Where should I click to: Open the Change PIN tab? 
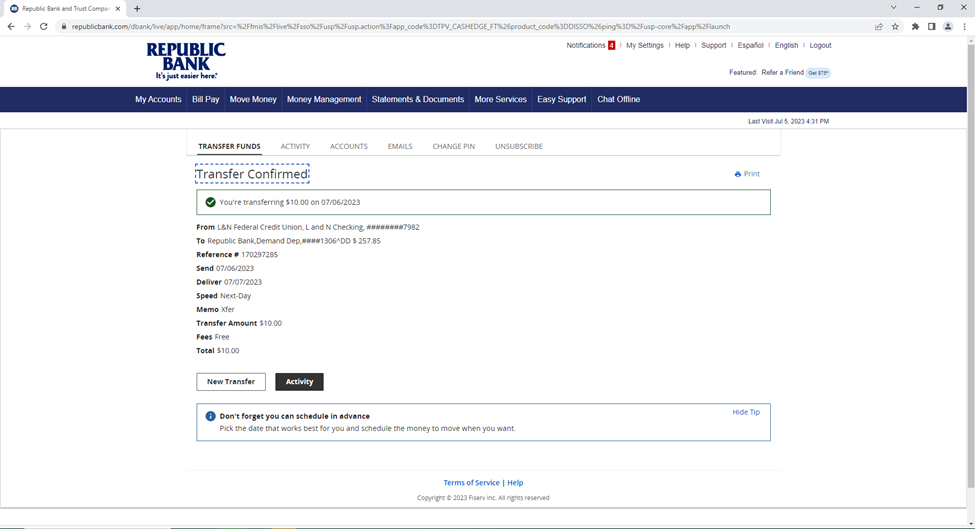(x=454, y=147)
